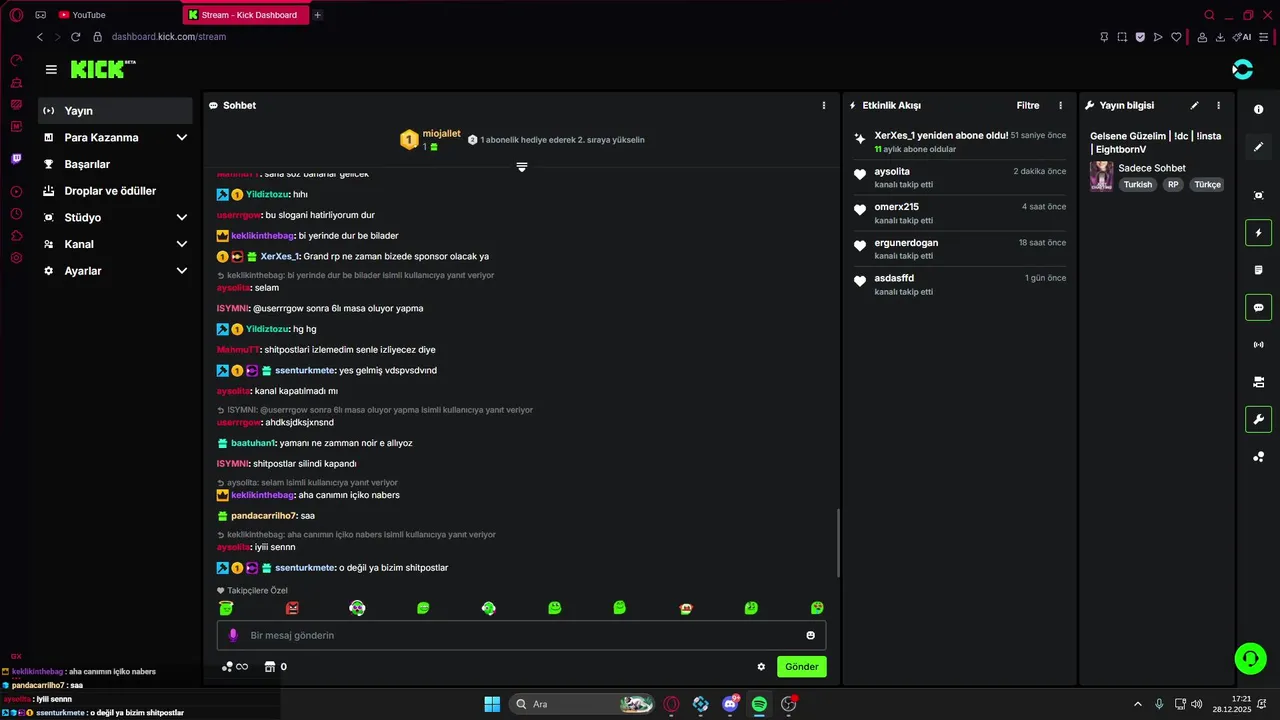
Task: Open the Yayın bilgisi options menu
Action: 1218,105
